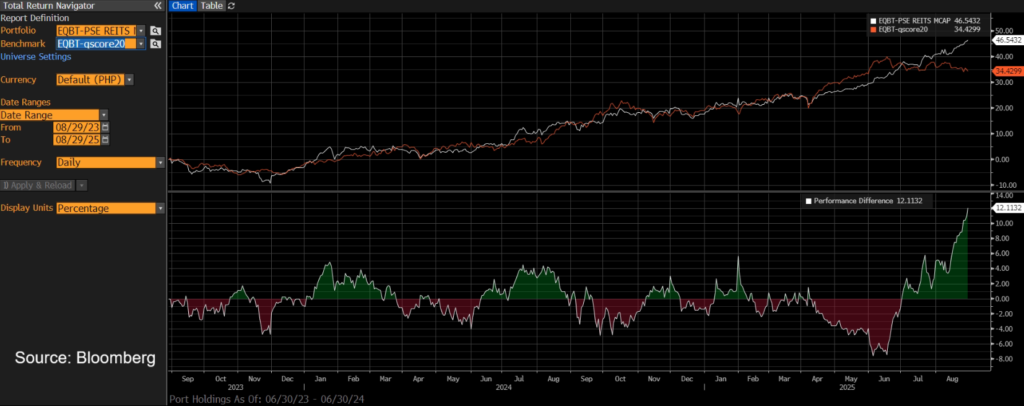This screenshot has width=1024, height=406.
Task: Switch to the Chart tab
Action: click(183, 6)
